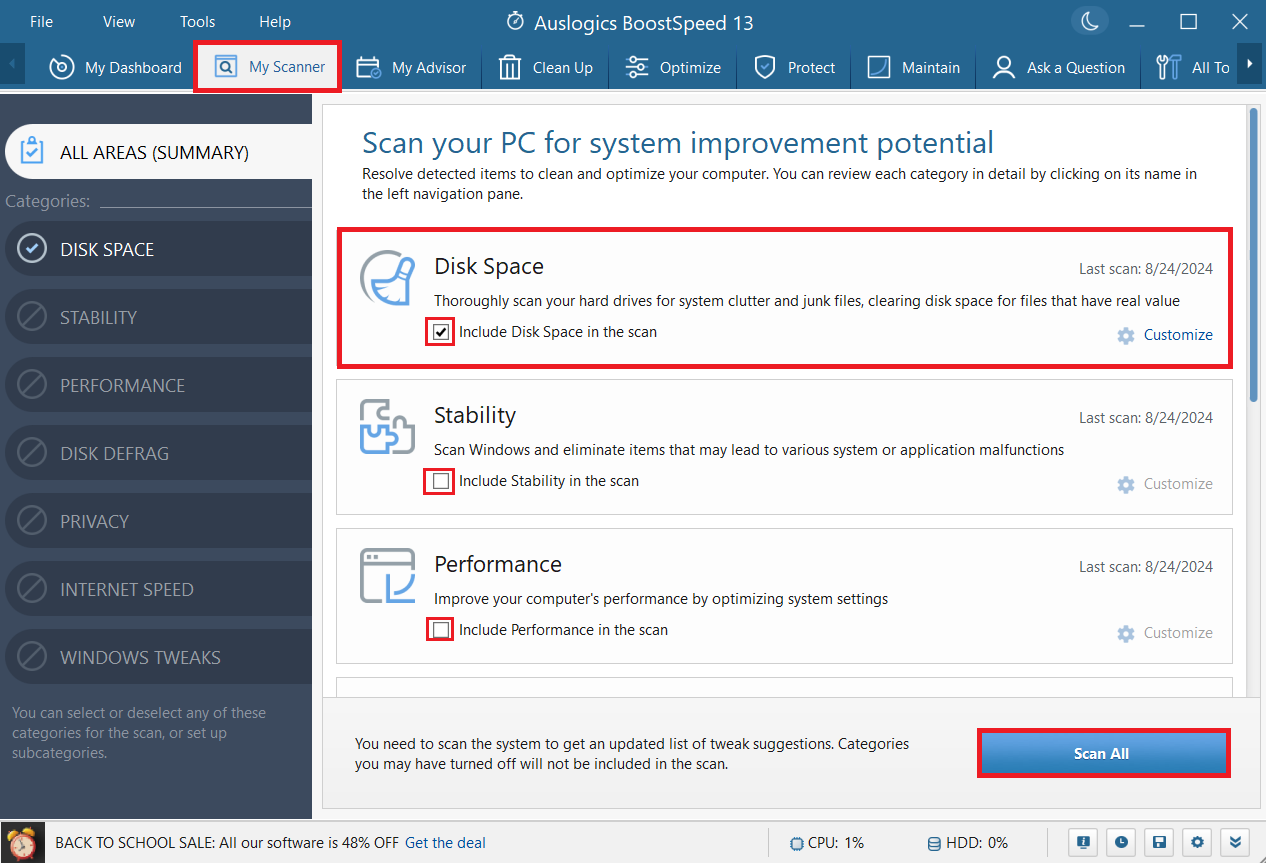Click the Performance window icon
The height and width of the screenshot is (863, 1266).
tap(387, 576)
